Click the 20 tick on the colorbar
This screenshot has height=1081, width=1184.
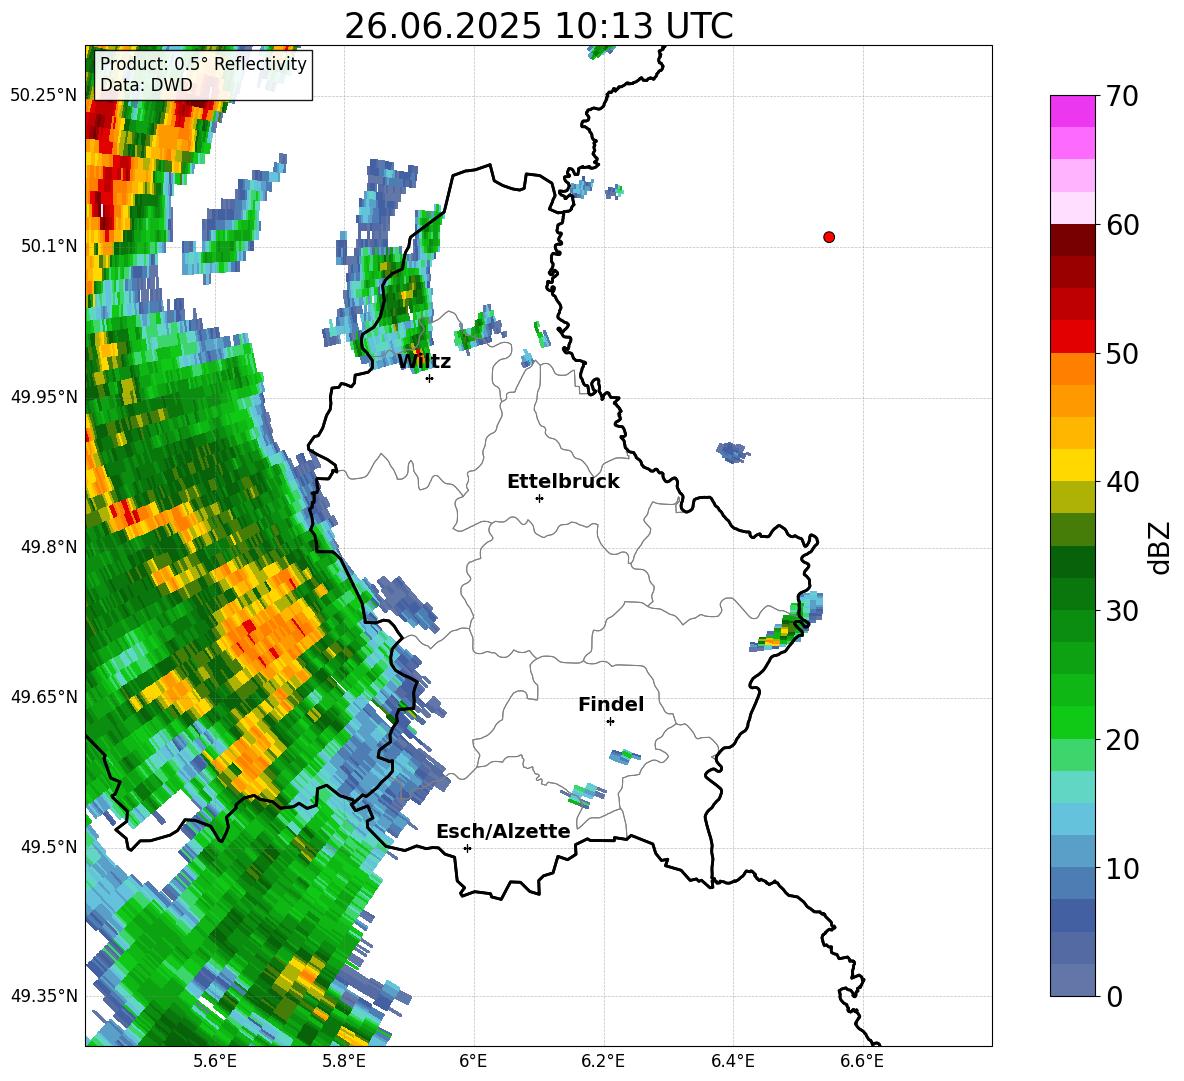pos(1122,739)
